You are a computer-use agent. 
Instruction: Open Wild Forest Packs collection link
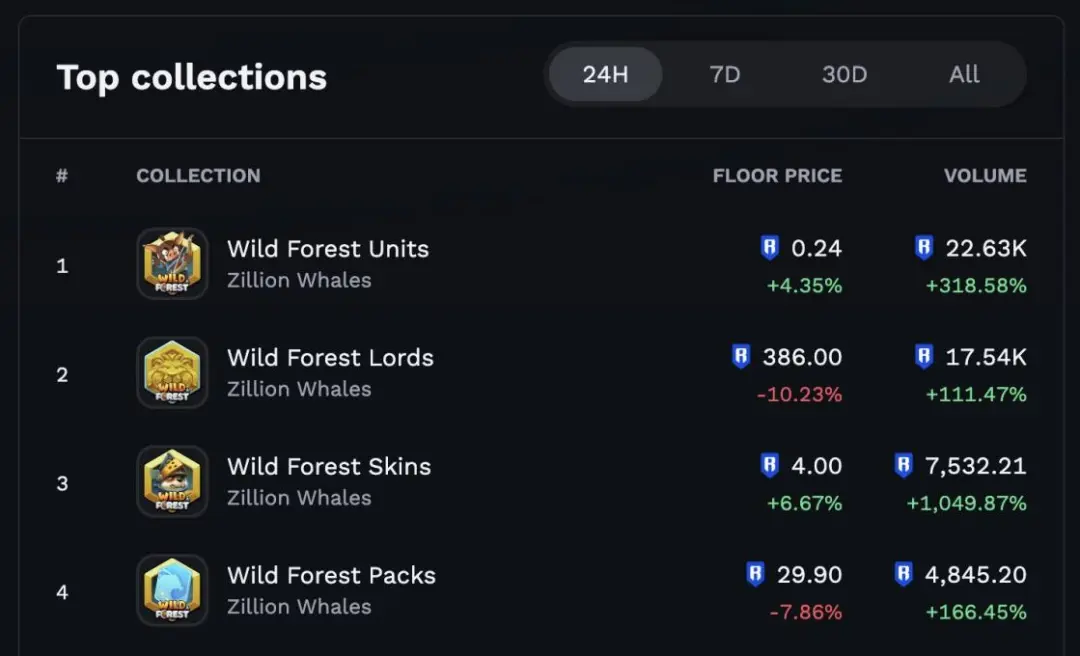click(331, 575)
